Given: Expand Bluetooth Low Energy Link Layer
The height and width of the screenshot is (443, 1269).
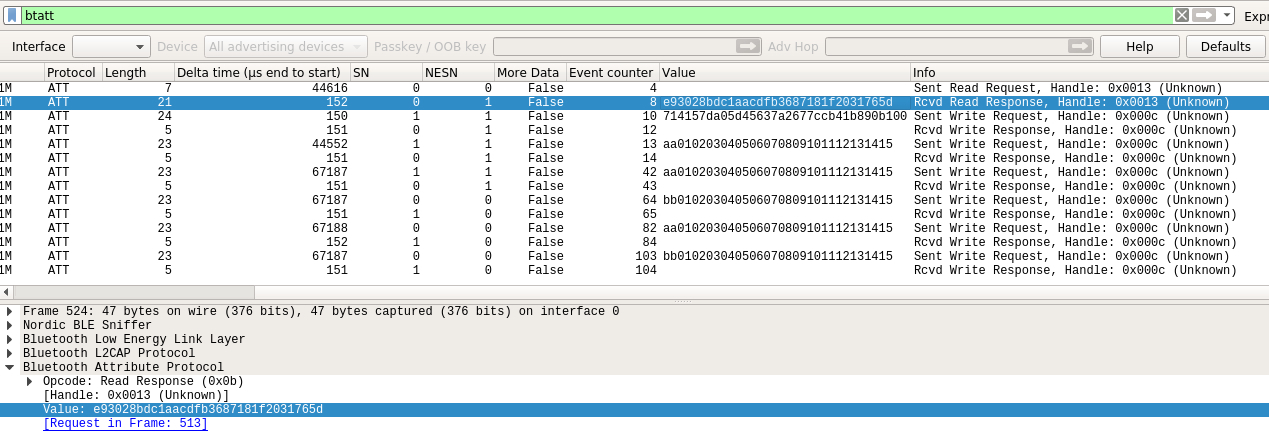Looking at the screenshot, I should (x=10, y=339).
